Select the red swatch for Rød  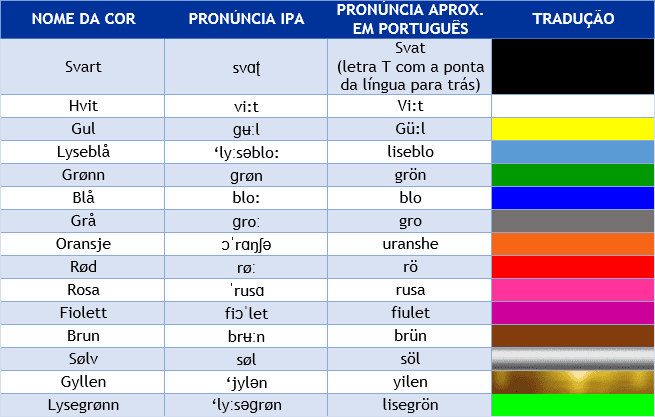(x=573, y=267)
